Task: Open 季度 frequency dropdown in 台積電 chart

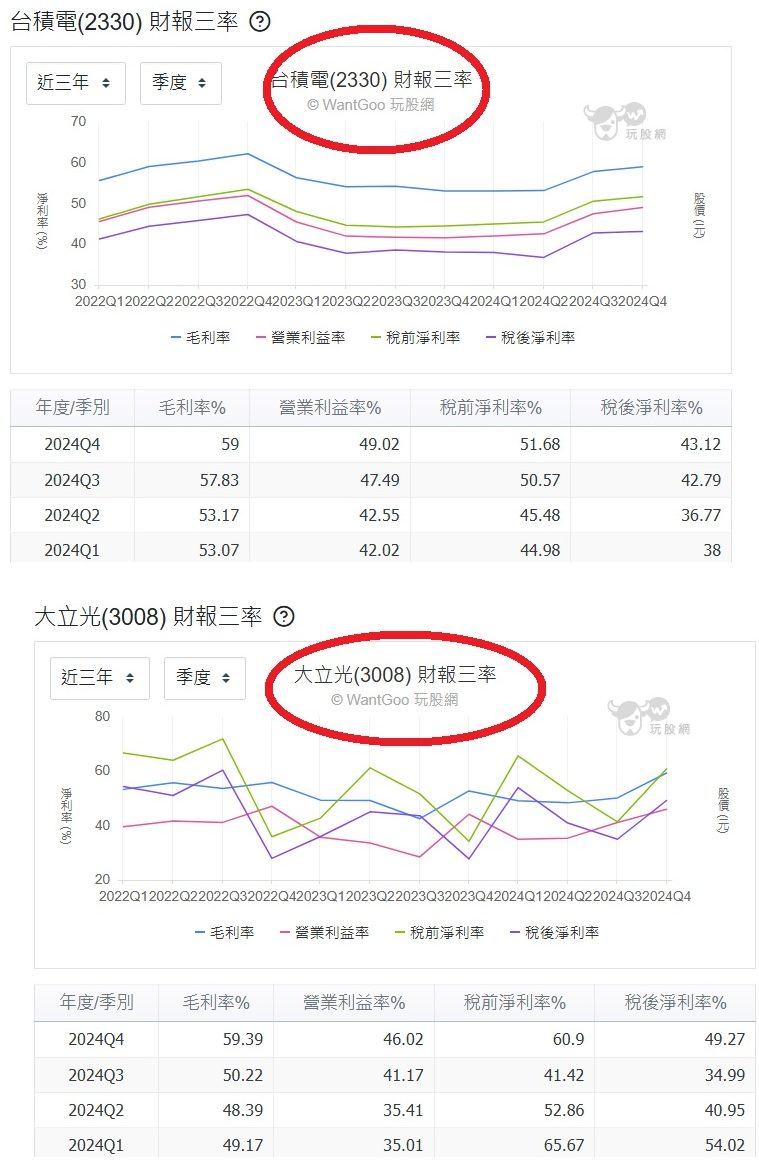Action: [181, 83]
